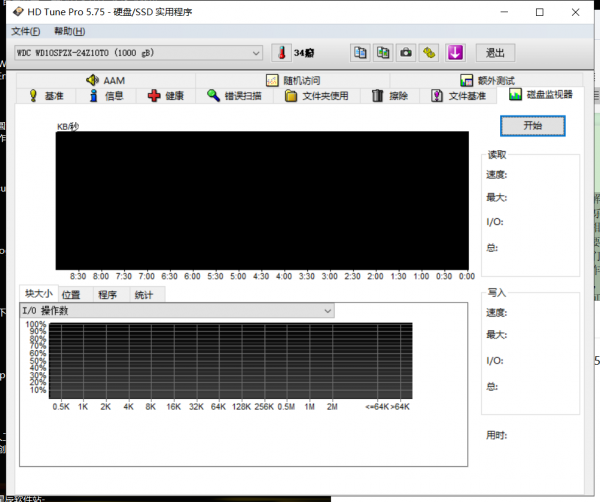This screenshot has width=600, height=502.
Task: Switch to the 随机访问 tab
Action: click(293, 80)
